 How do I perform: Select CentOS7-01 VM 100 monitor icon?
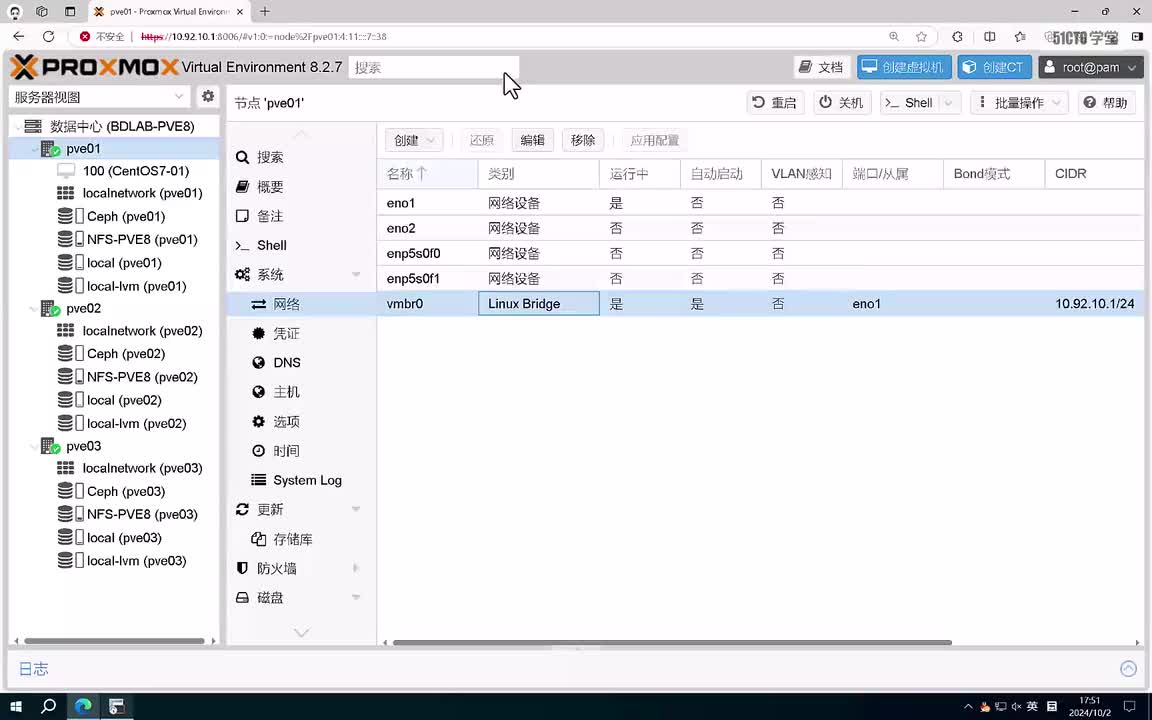66,170
